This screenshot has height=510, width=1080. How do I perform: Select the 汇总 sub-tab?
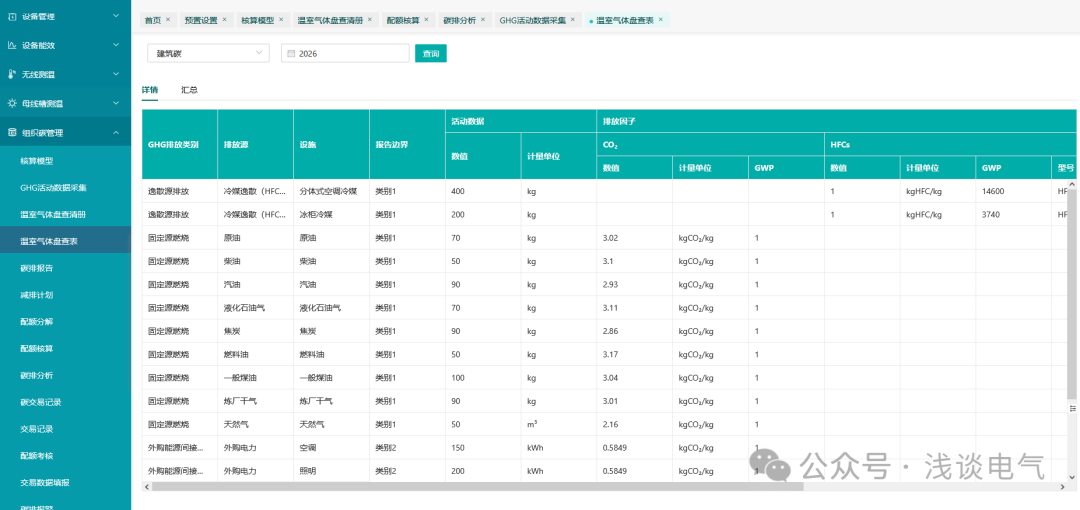(x=189, y=90)
